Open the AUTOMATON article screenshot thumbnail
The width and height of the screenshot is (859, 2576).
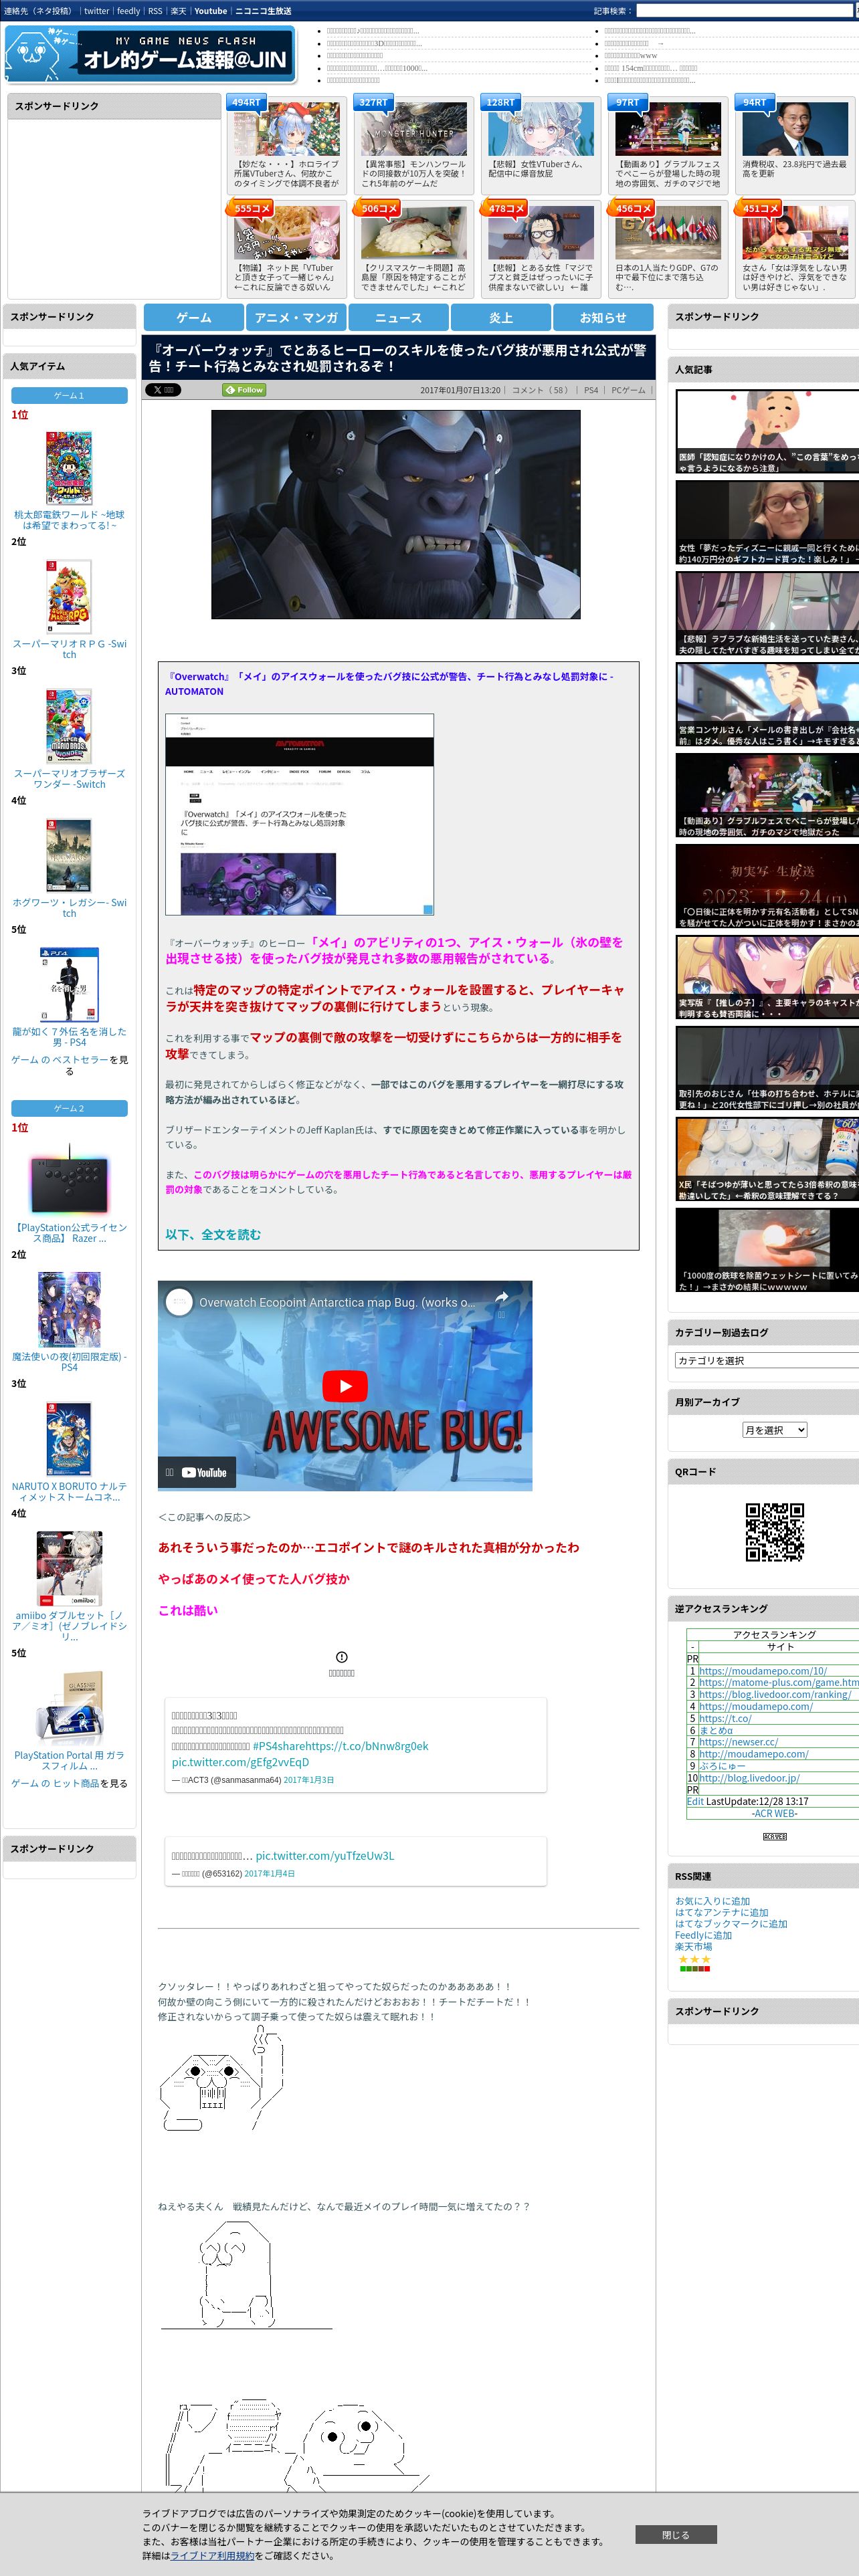point(299,814)
